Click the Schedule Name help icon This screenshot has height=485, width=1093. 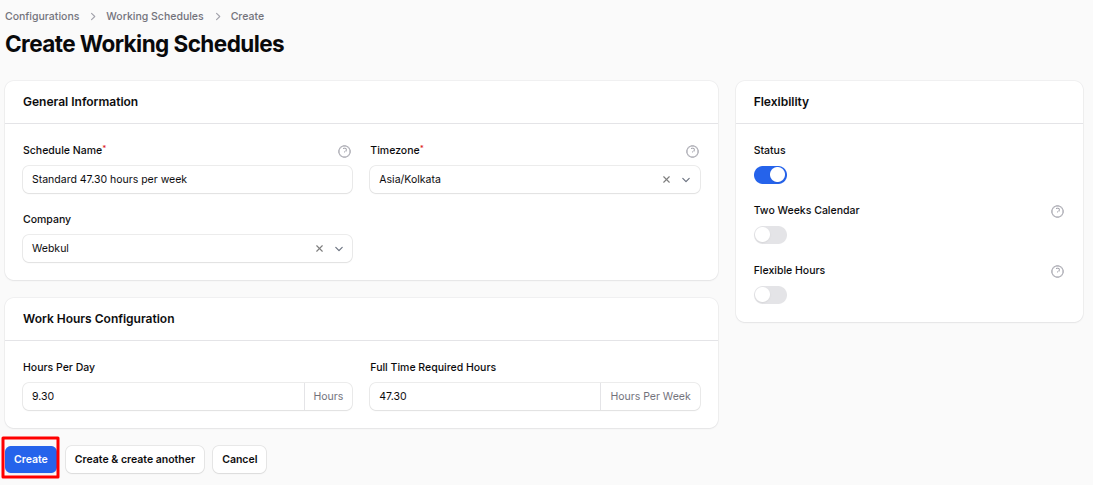[x=344, y=151]
